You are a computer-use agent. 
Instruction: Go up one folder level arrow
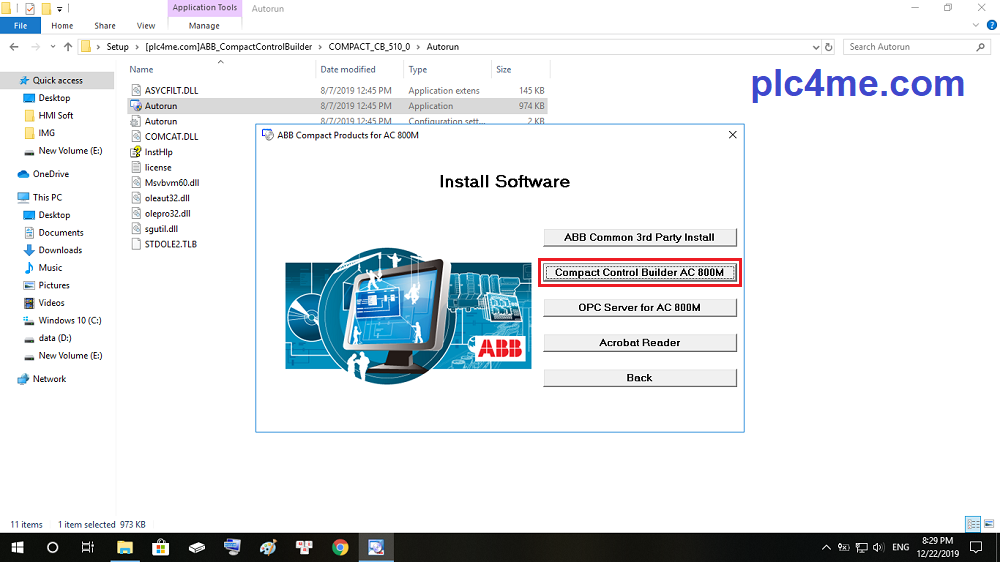68,47
